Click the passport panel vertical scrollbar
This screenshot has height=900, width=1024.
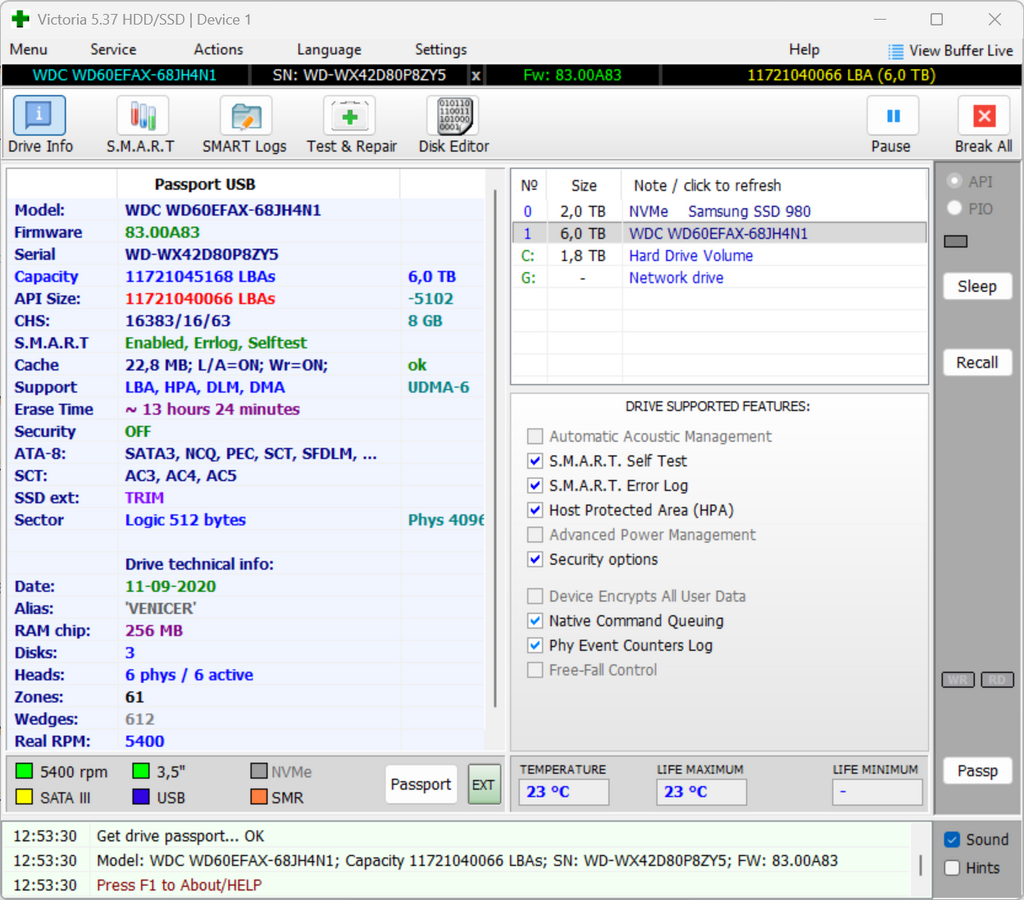coord(496,448)
